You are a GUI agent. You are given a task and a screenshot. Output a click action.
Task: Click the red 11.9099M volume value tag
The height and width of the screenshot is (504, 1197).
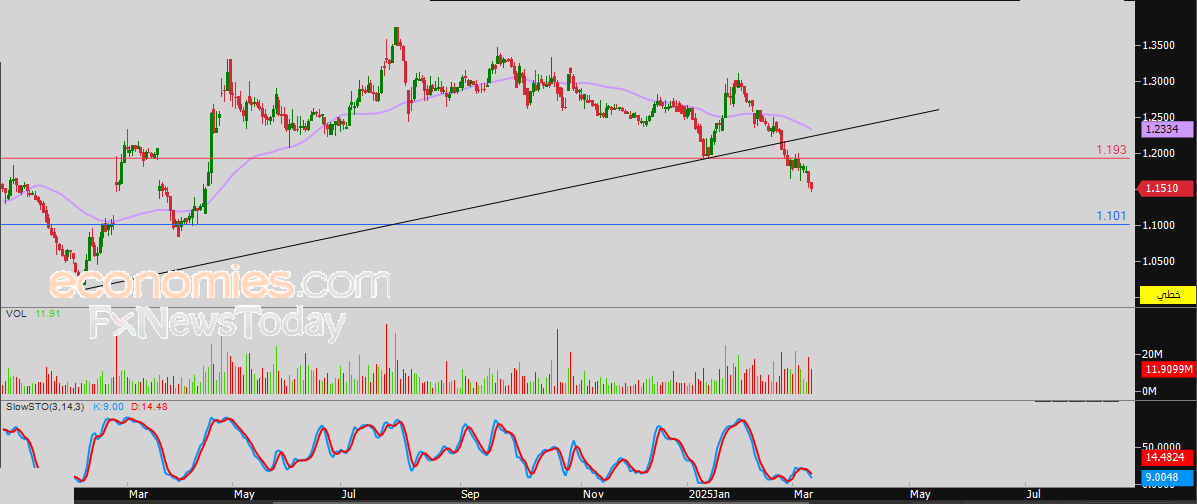1166,370
